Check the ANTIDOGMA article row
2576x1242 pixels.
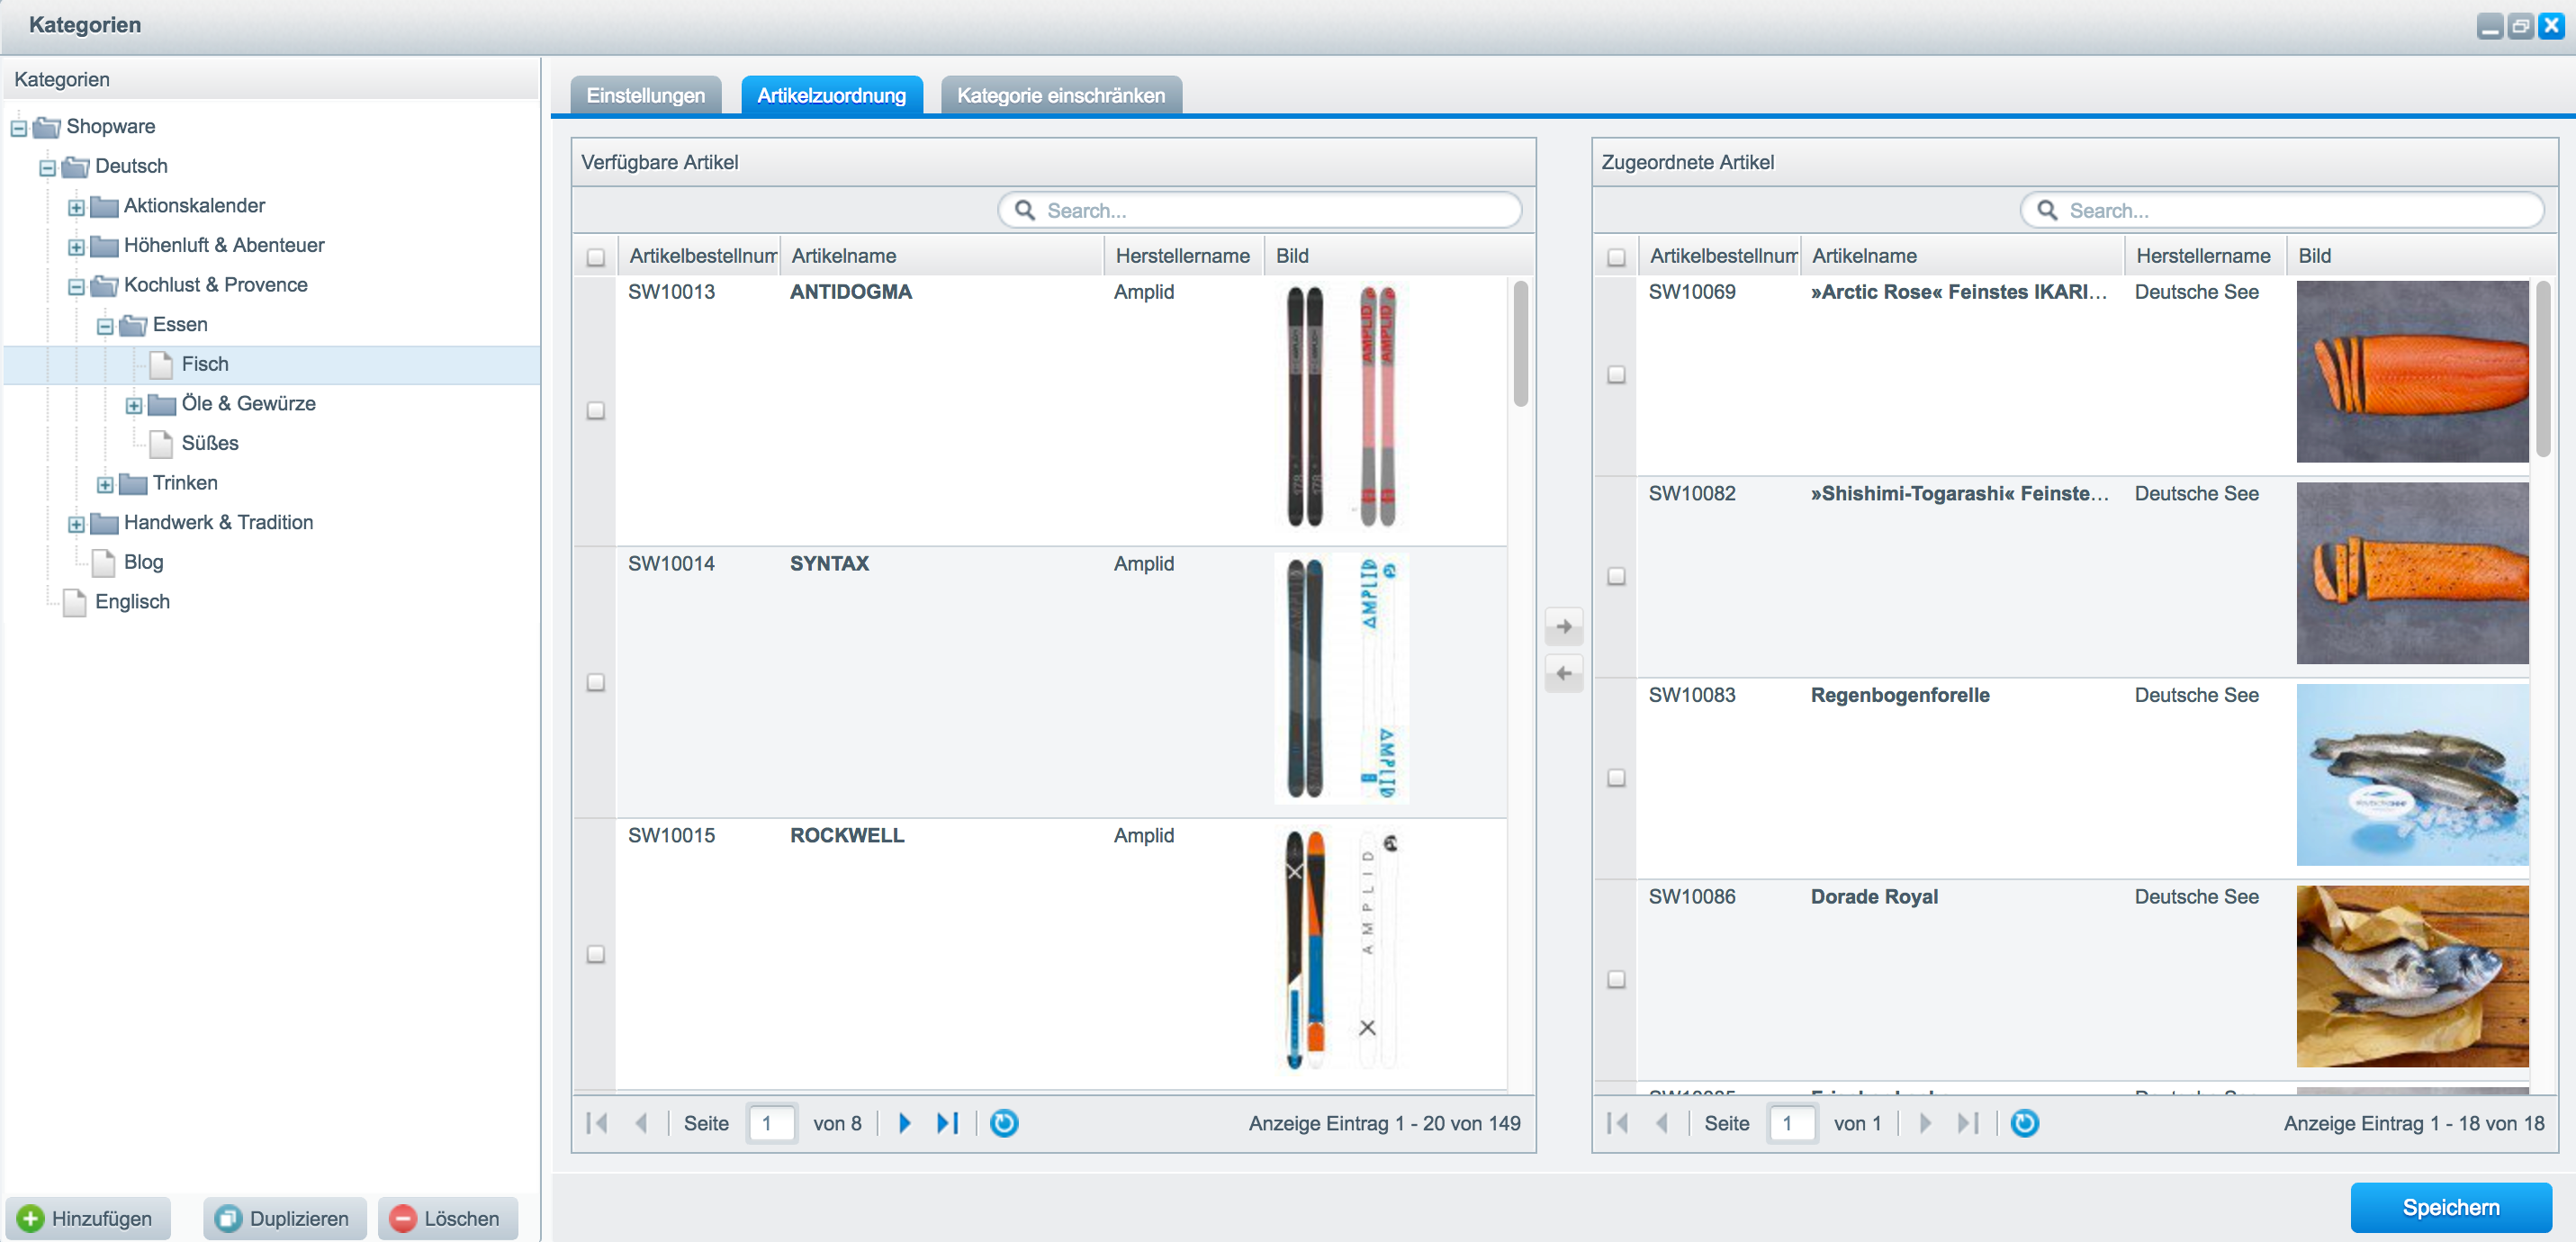(x=596, y=410)
